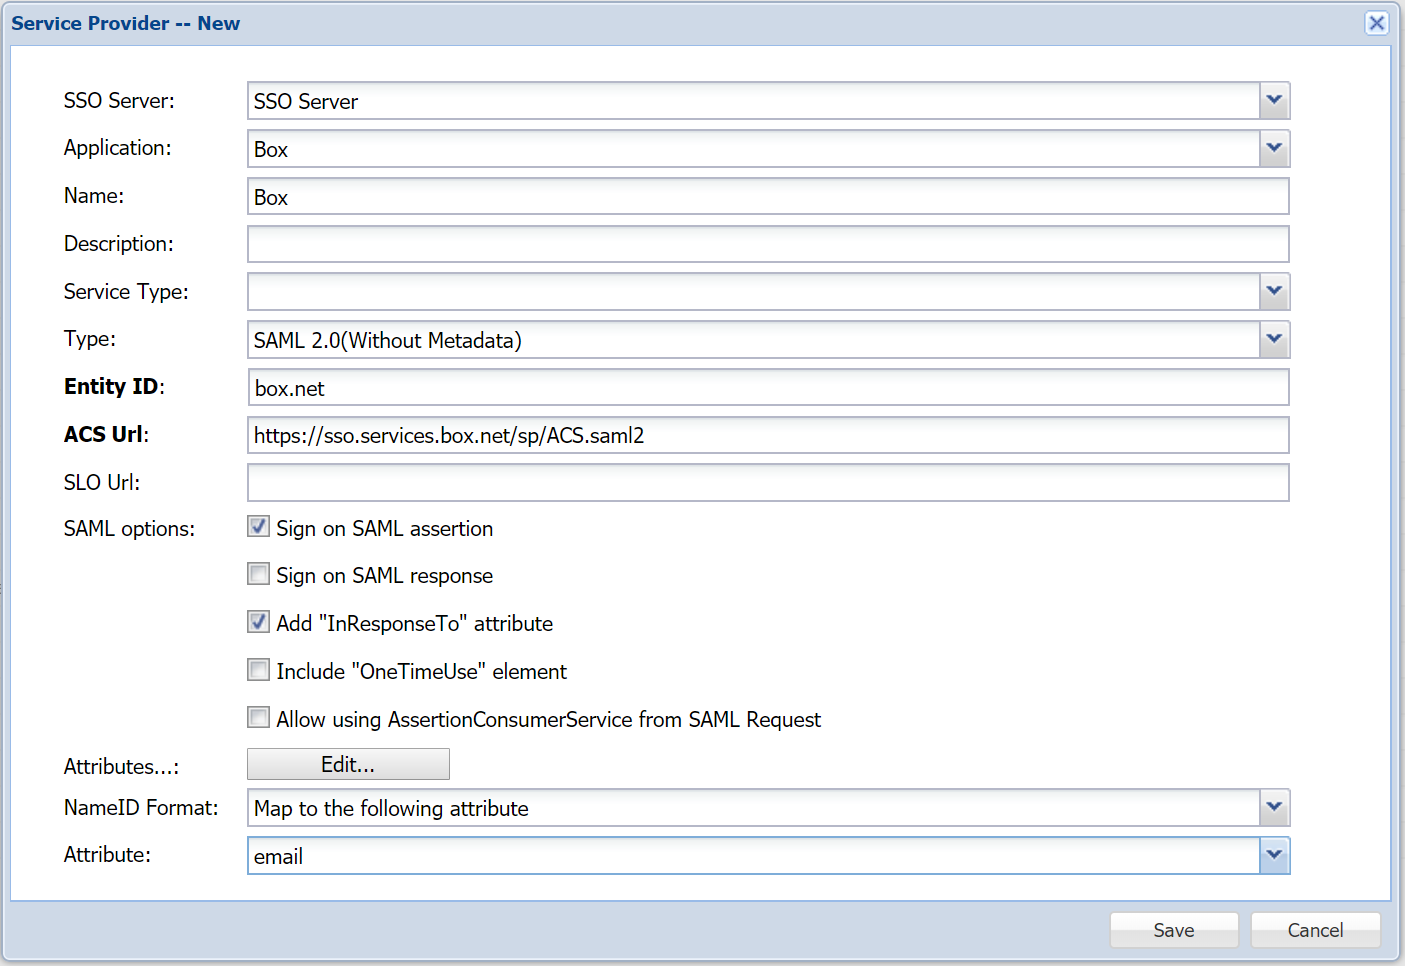Click into the Description field
Viewport: 1405px width, 966px height.
pyautogui.click(x=767, y=244)
